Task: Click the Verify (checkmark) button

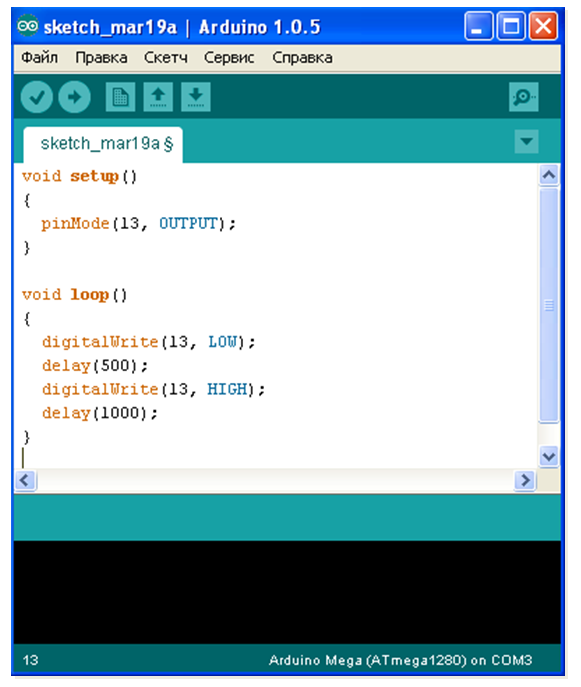Action: point(36,97)
